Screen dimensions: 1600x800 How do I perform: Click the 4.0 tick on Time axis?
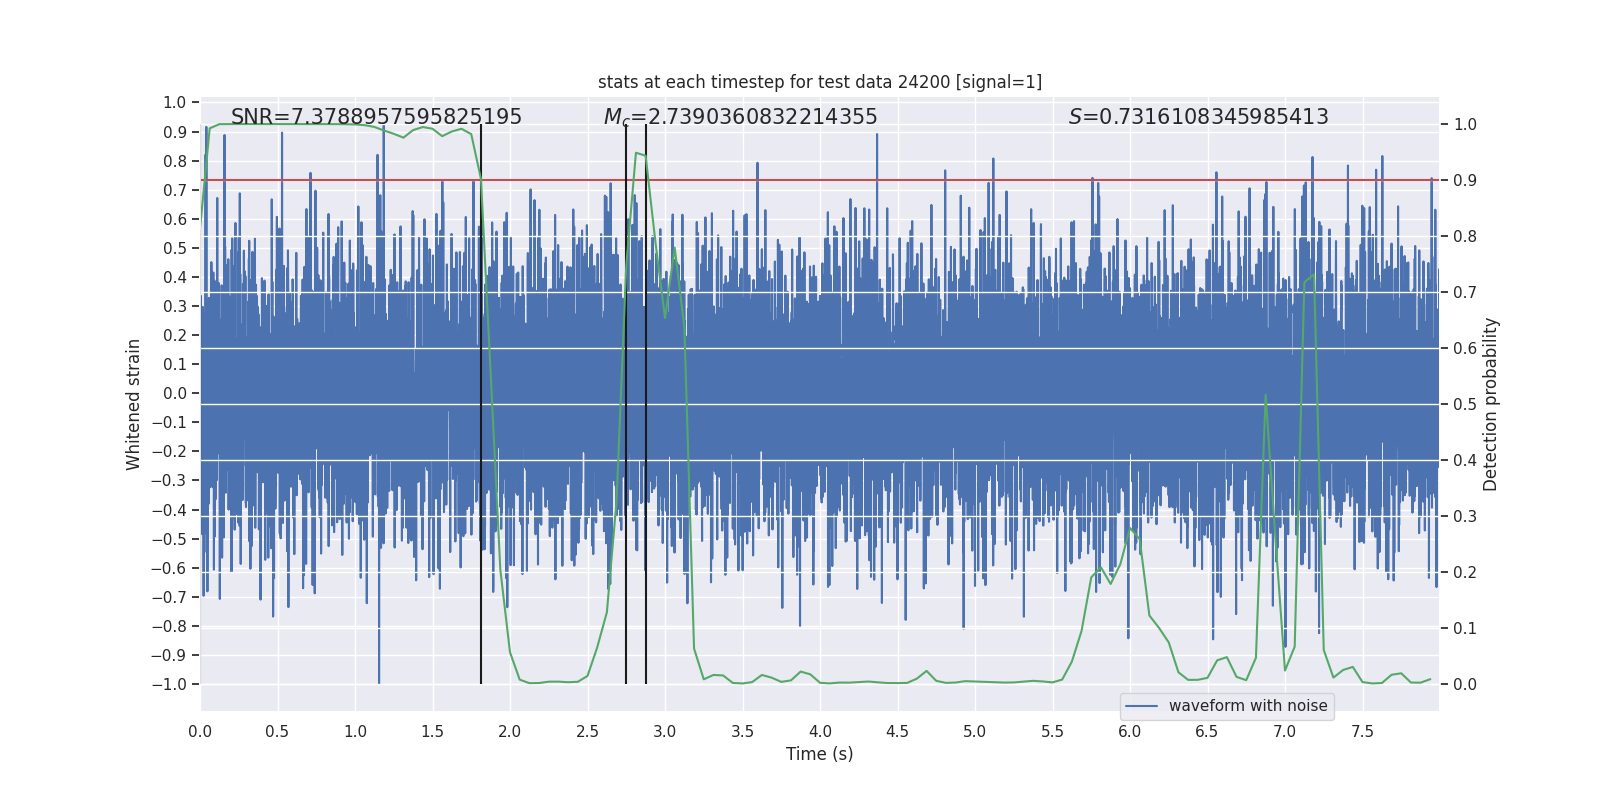coord(820,732)
